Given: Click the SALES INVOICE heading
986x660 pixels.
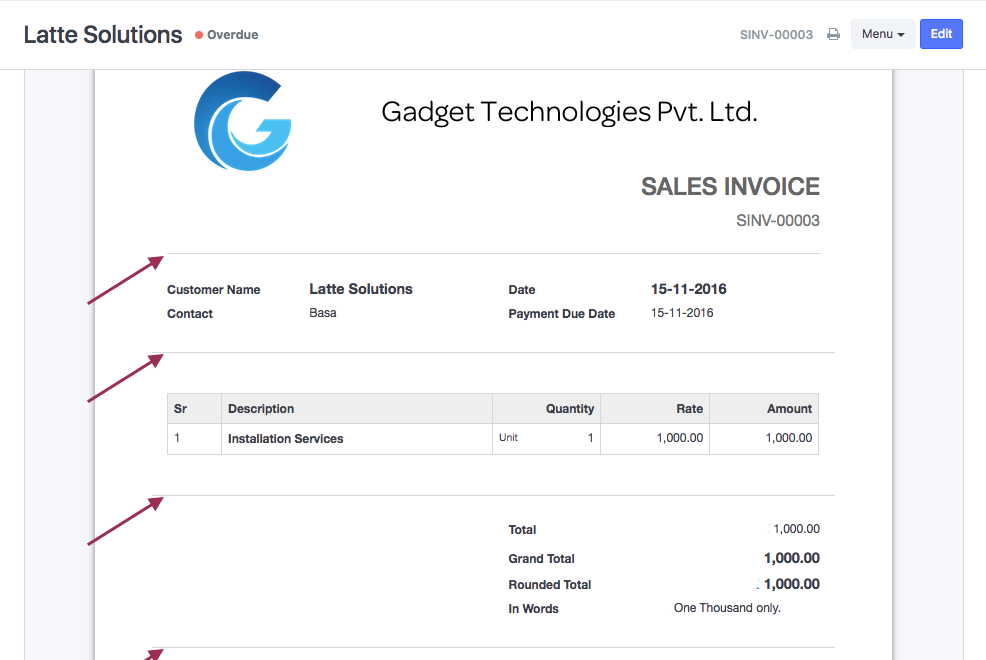Looking at the screenshot, I should [730, 186].
